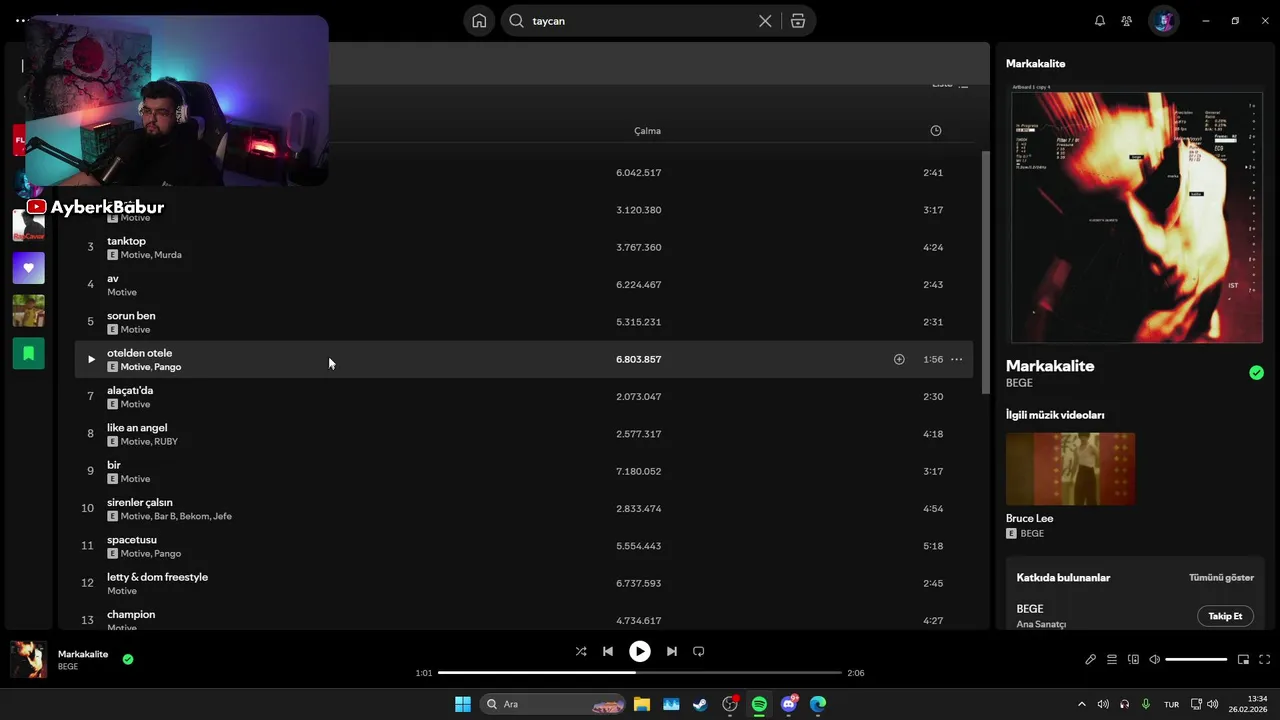Open artist BEGE under Markakalite panel title
The height and width of the screenshot is (720, 1280).
click(x=1019, y=383)
